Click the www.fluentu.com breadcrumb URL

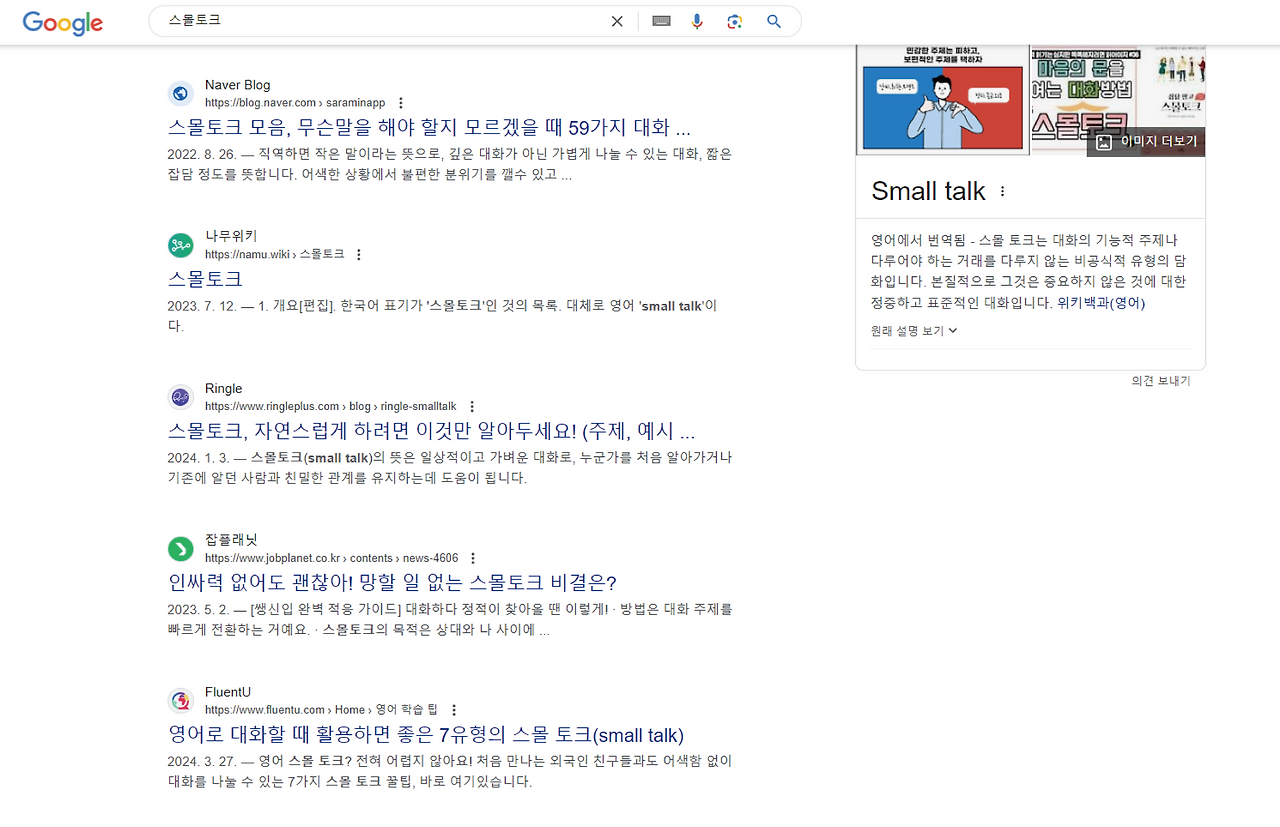click(322, 710)
